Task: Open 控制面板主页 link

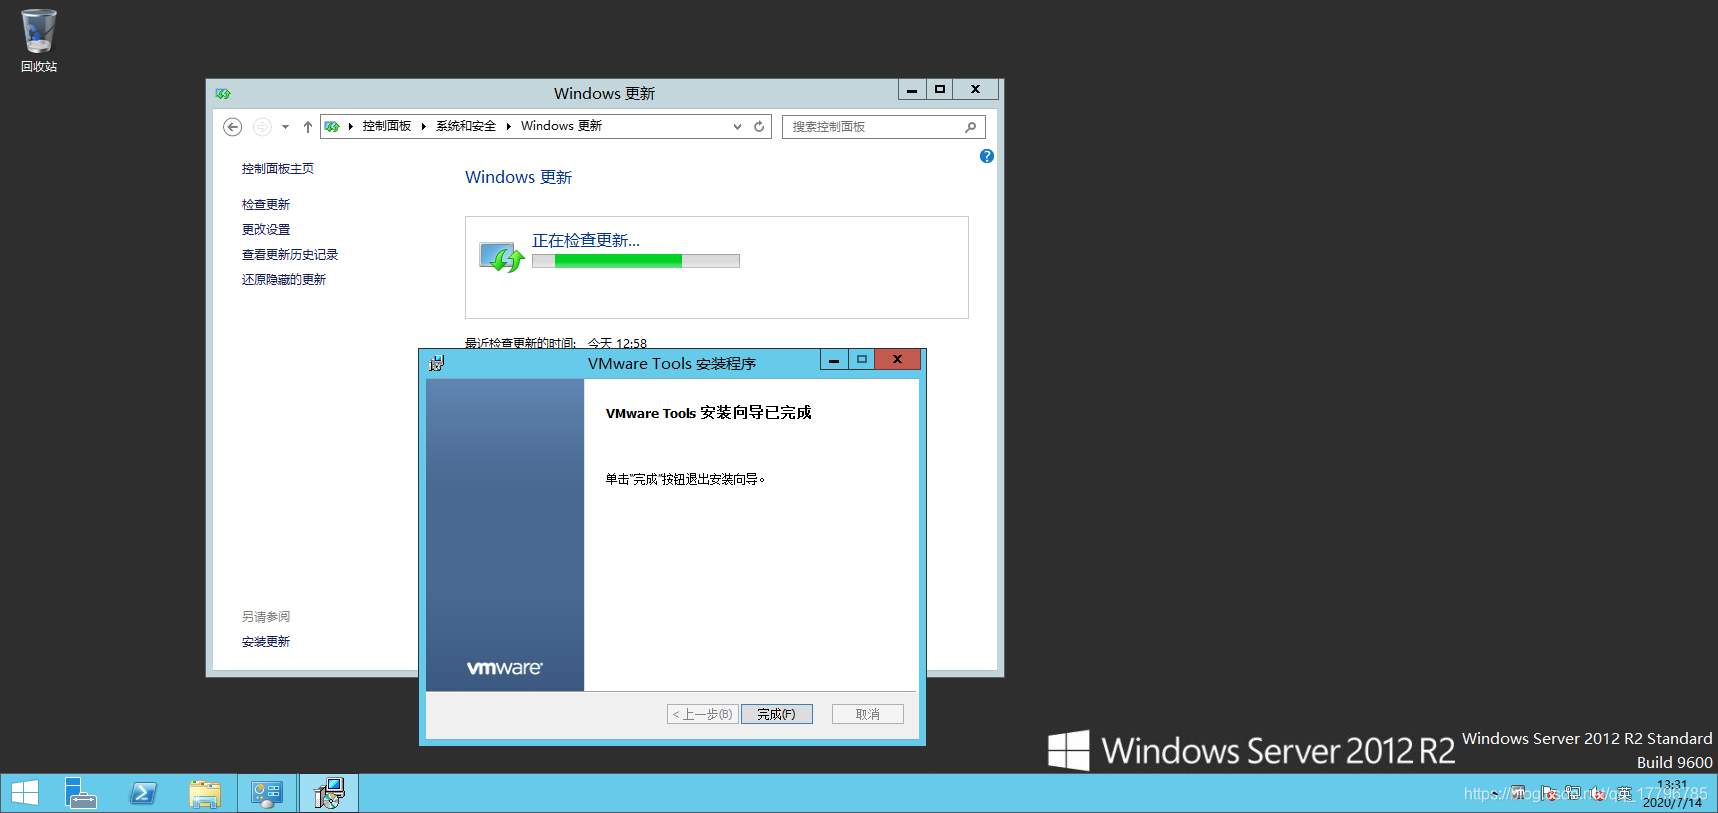Action: (278, 169)
